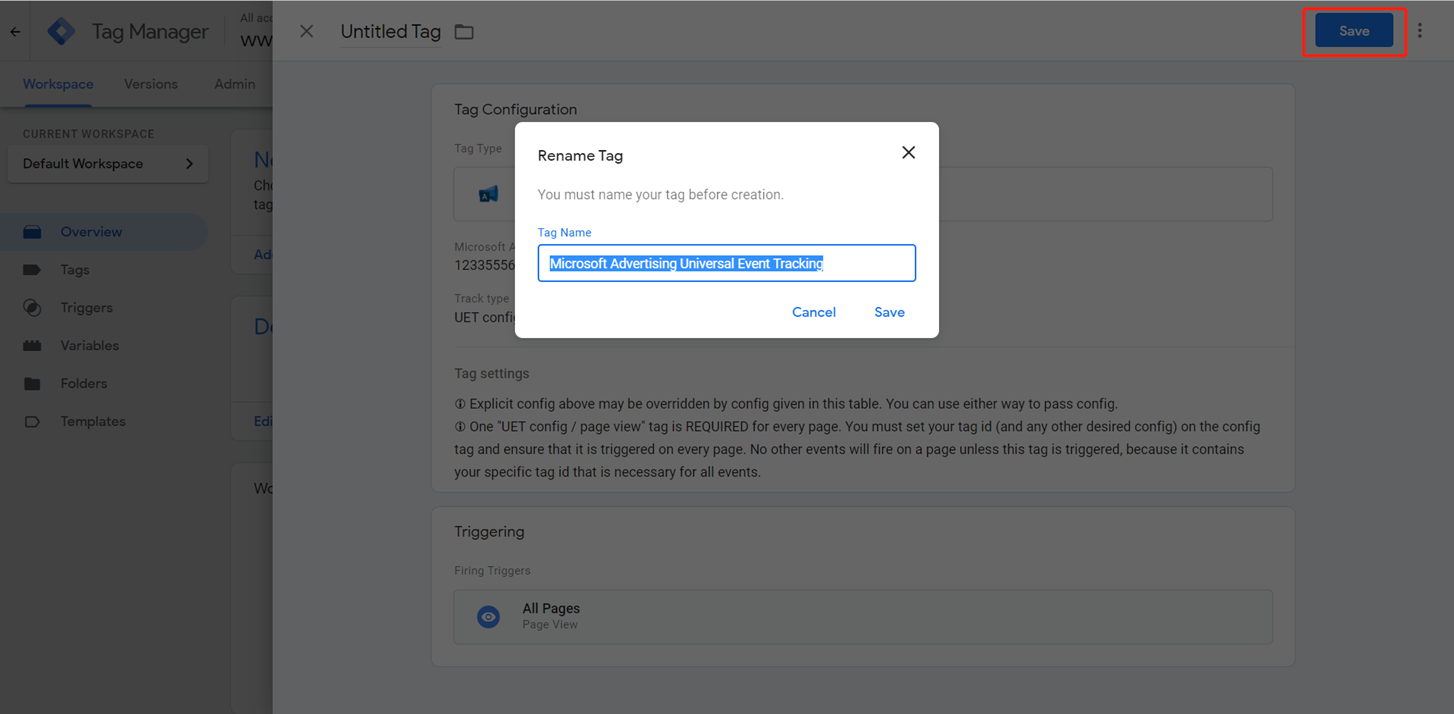Open the three-dot more options menu

pyautogui.click(x=1420, y=31)
